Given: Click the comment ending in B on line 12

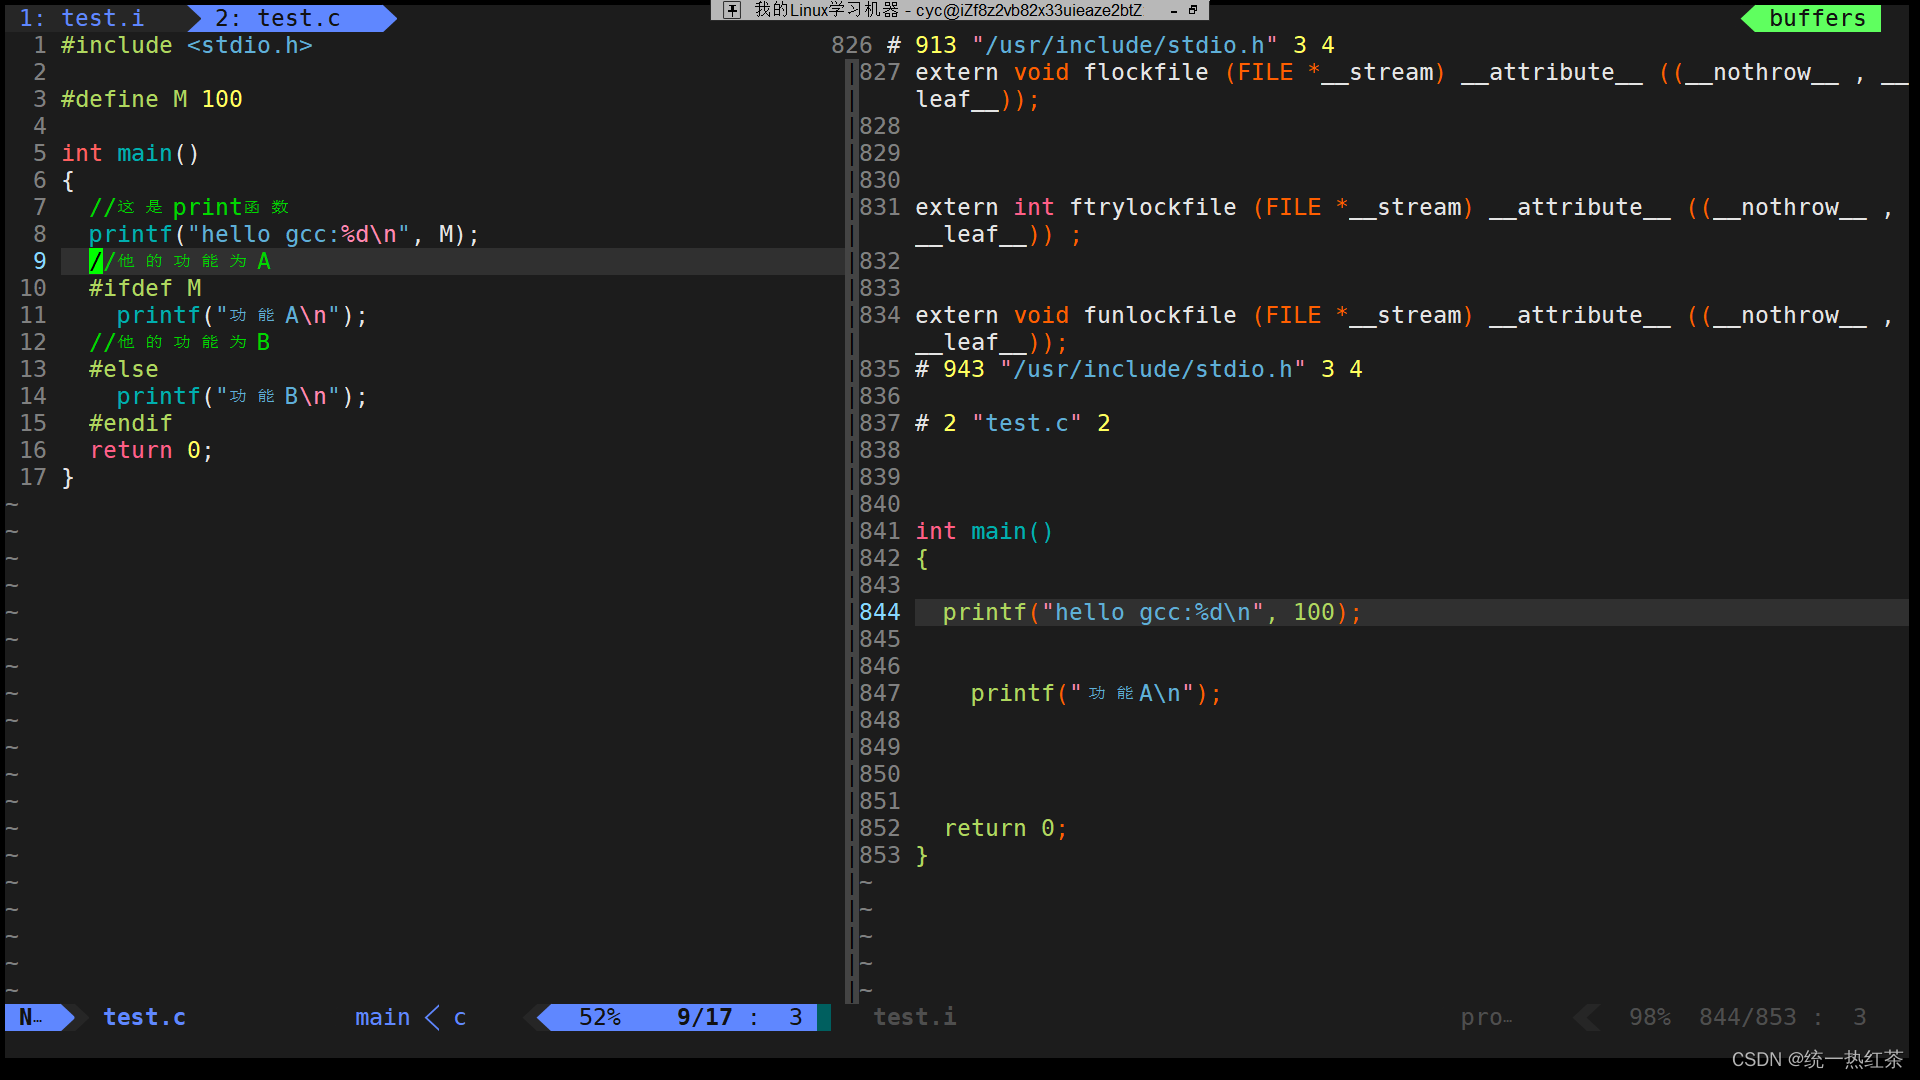Looking at the screenshot, I should (180, 342).
